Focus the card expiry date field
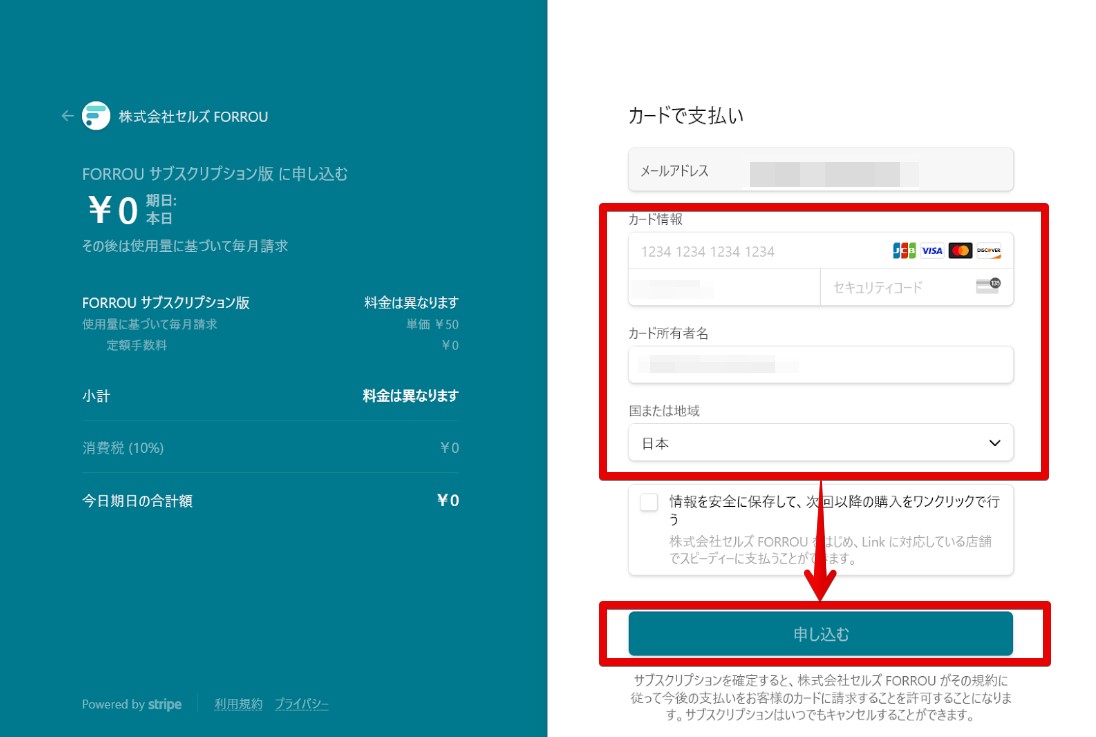This screenshot has height=737, width=1096. point(724,287)
